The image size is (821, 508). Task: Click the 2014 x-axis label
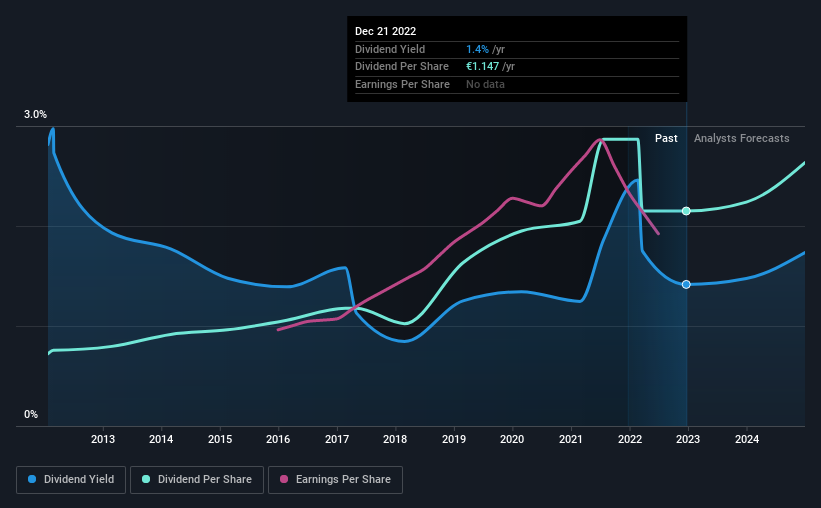tap(161, 439)
